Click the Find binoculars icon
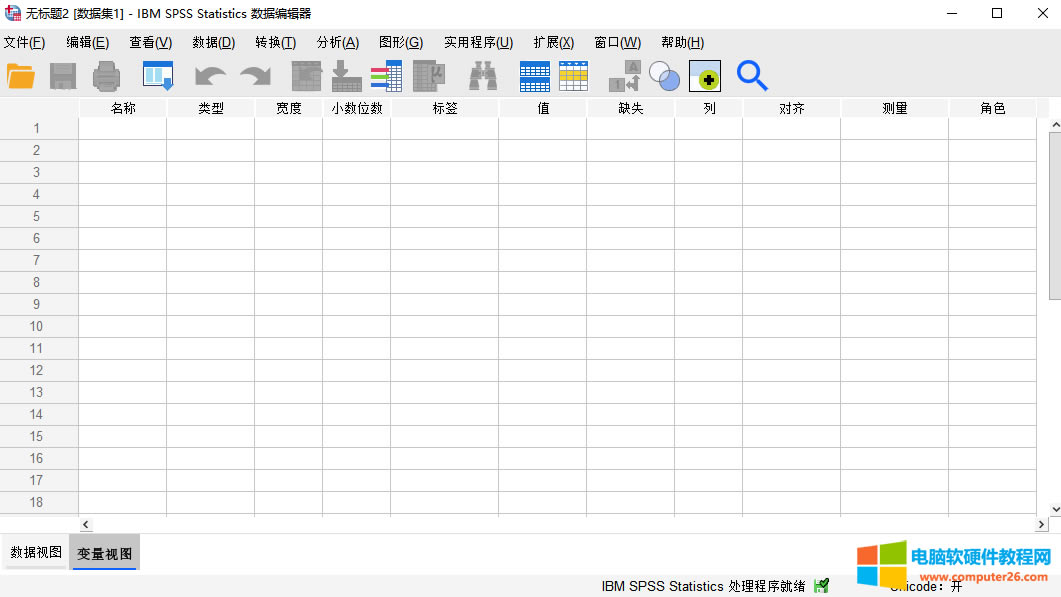Image resolution: width=1061 pixels, height=597 pixels. [x=484, y=76]
